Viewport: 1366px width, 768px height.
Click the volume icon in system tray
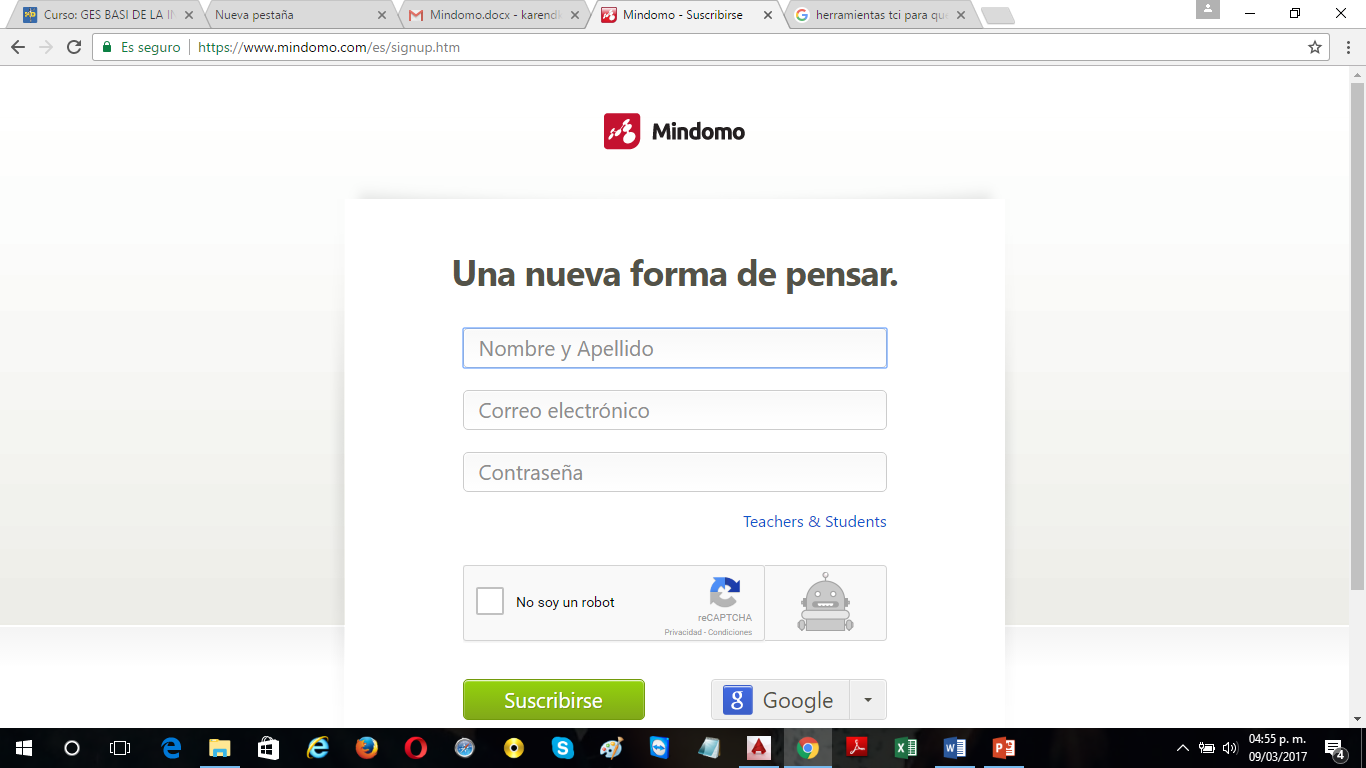(x=1230, y=748)
